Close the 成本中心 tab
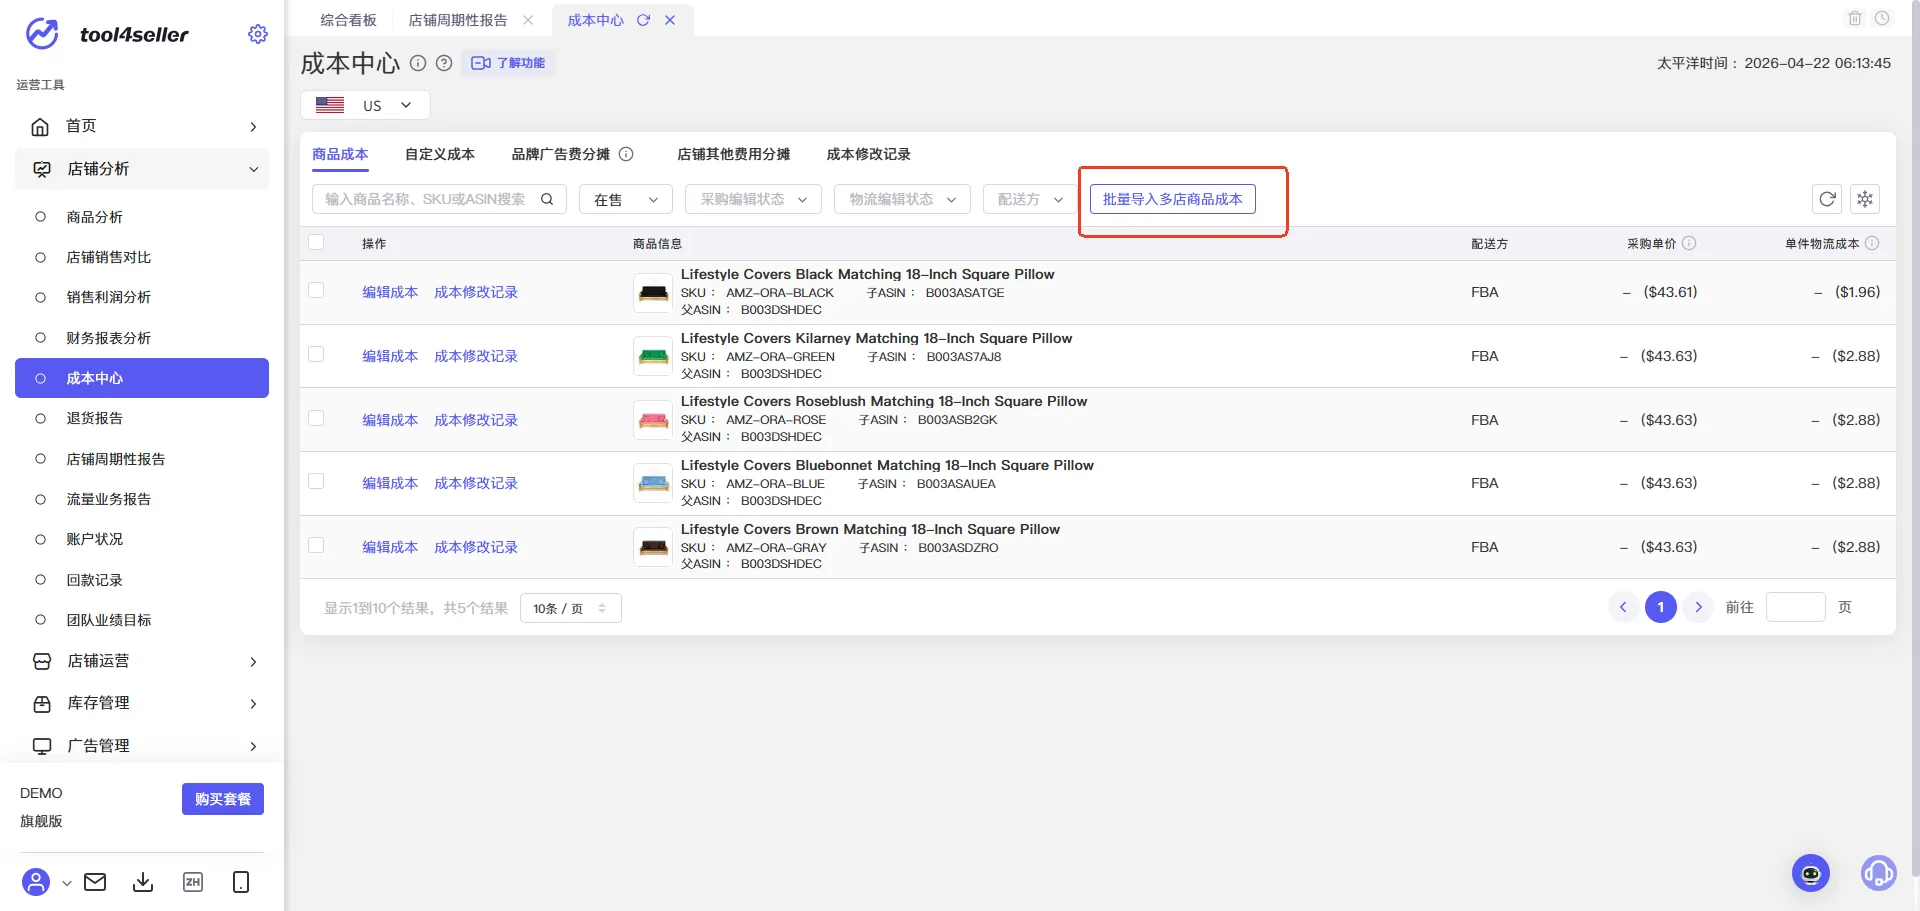 (x=670, y=20)
